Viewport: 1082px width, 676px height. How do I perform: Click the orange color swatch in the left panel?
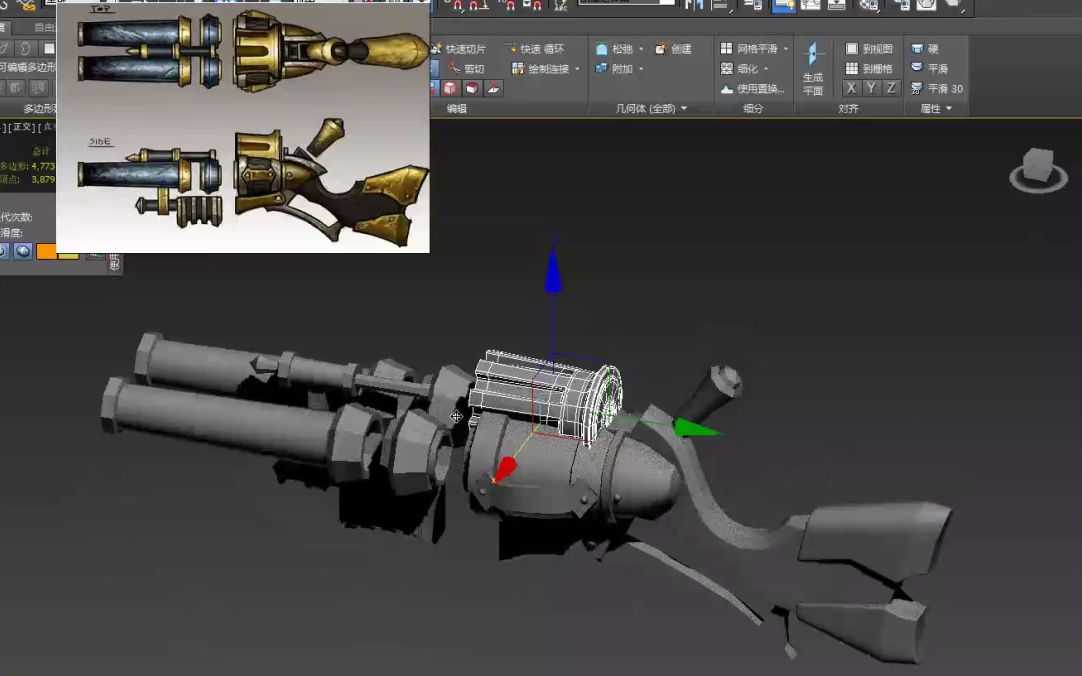pos(46,251)
